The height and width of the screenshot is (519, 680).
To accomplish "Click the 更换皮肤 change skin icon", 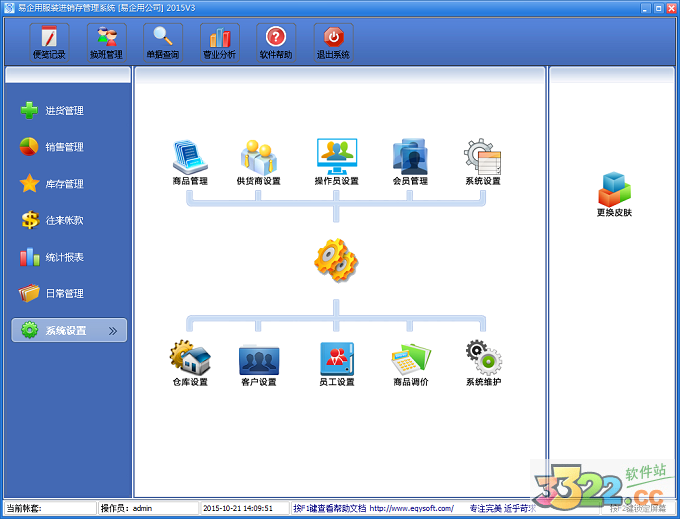I will (x=614, y=192).
